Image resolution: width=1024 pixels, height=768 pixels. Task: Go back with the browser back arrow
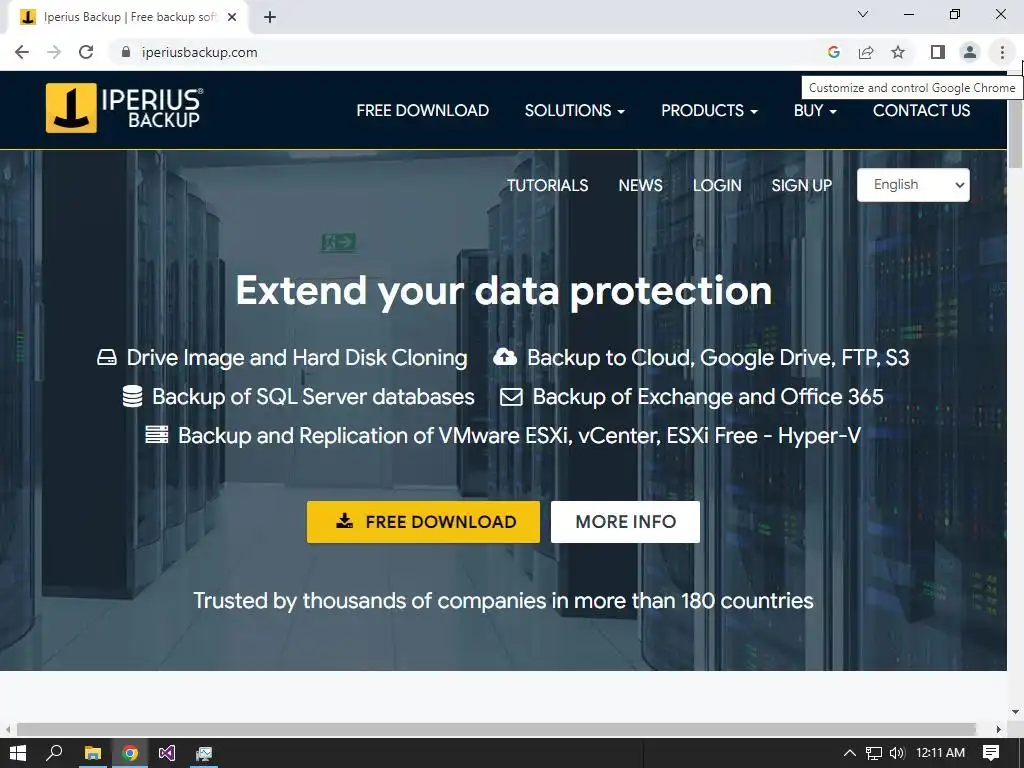coord(22,52)
